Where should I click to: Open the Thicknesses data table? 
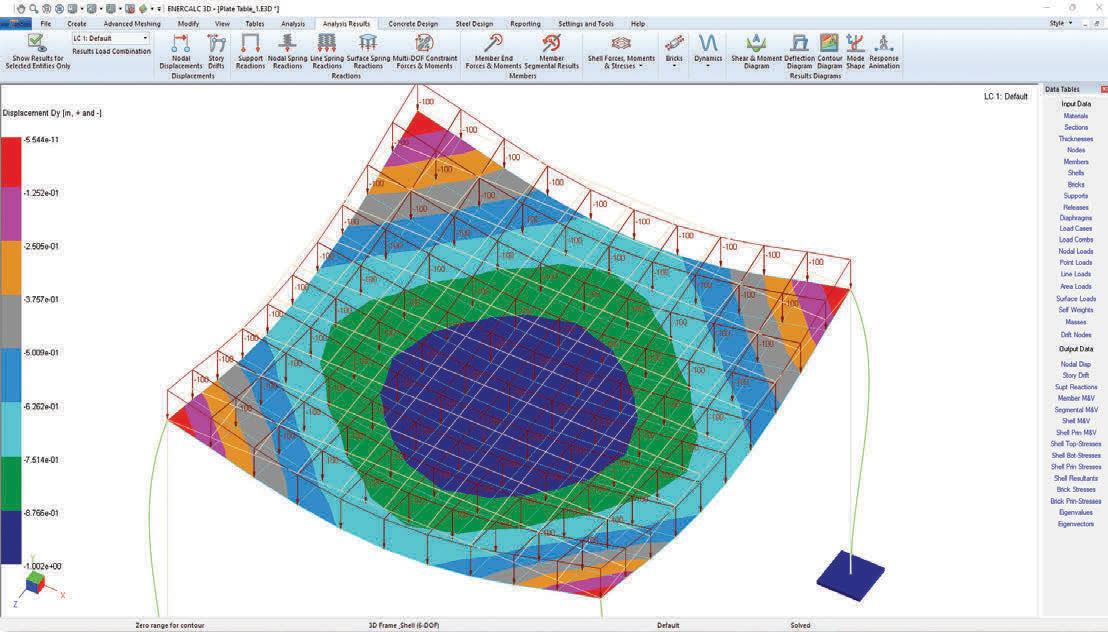pyautogui.click(x=1075, y=139)
